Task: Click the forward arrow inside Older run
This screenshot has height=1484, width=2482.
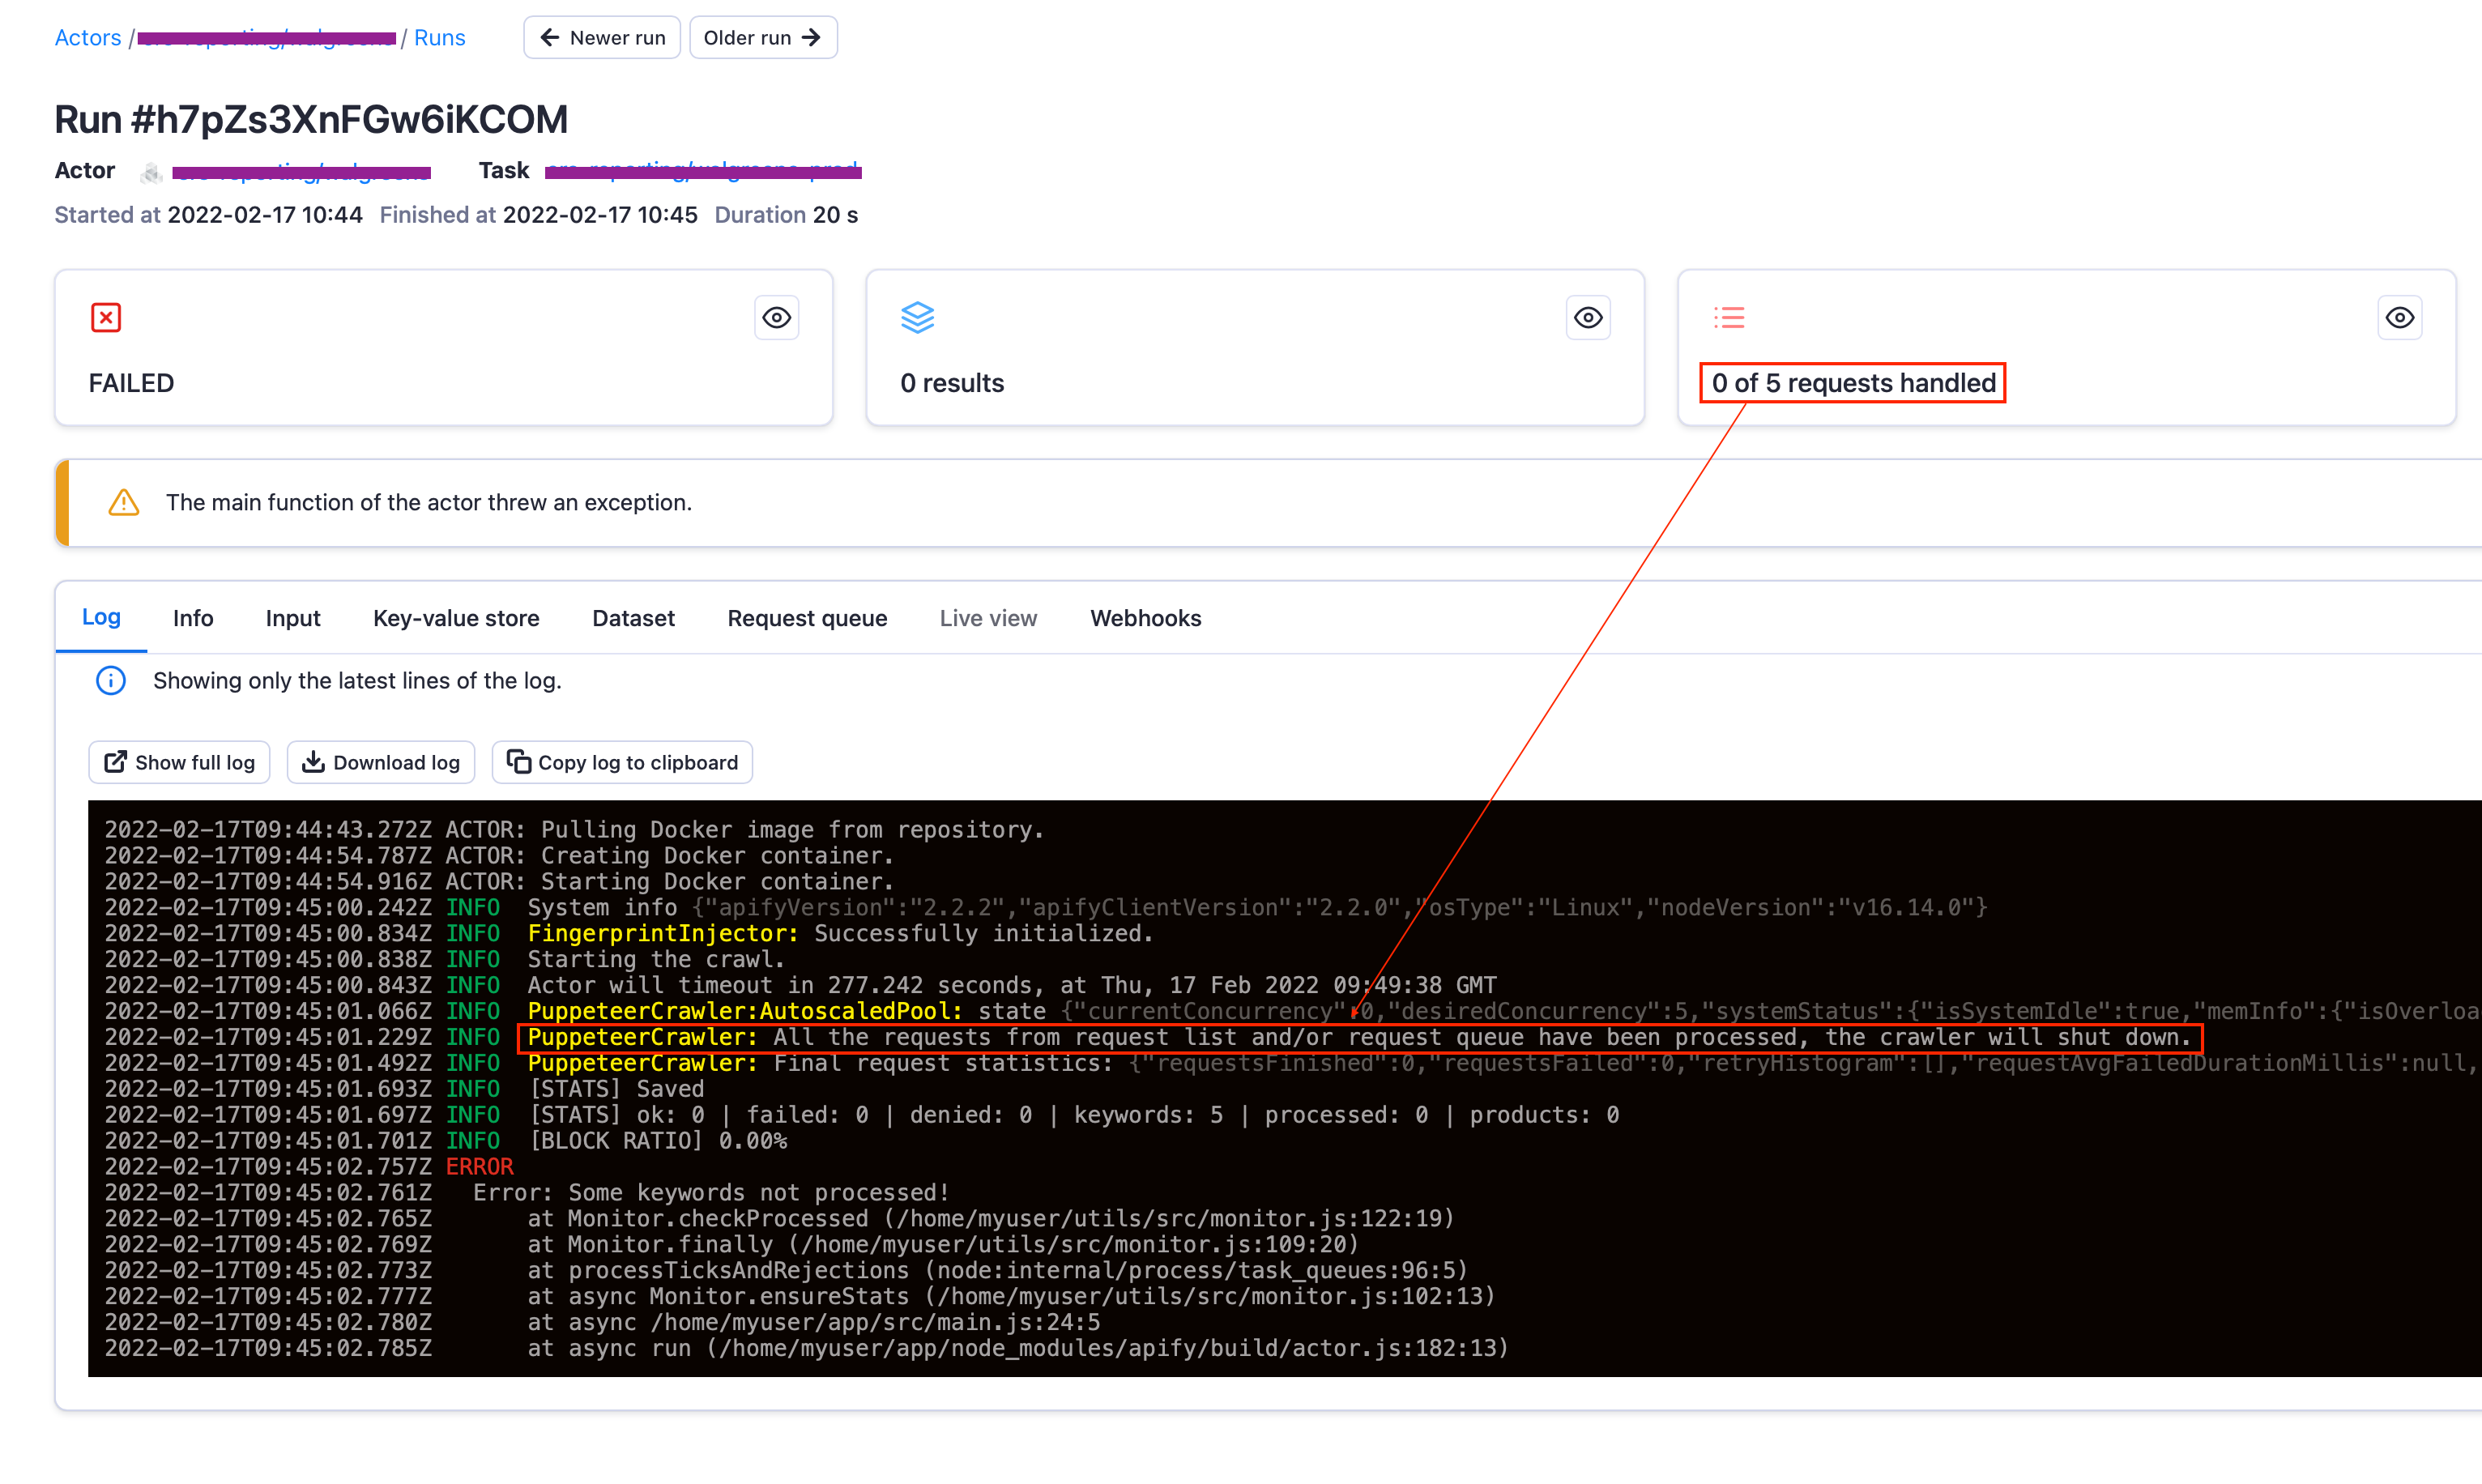Action: (812, 37)
